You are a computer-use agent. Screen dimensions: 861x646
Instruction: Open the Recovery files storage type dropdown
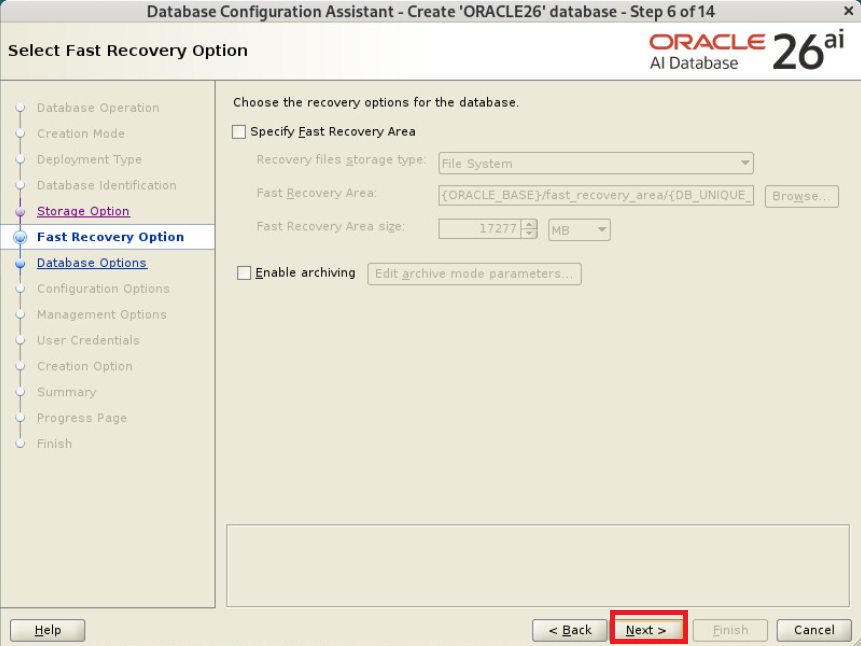point(596,163)
